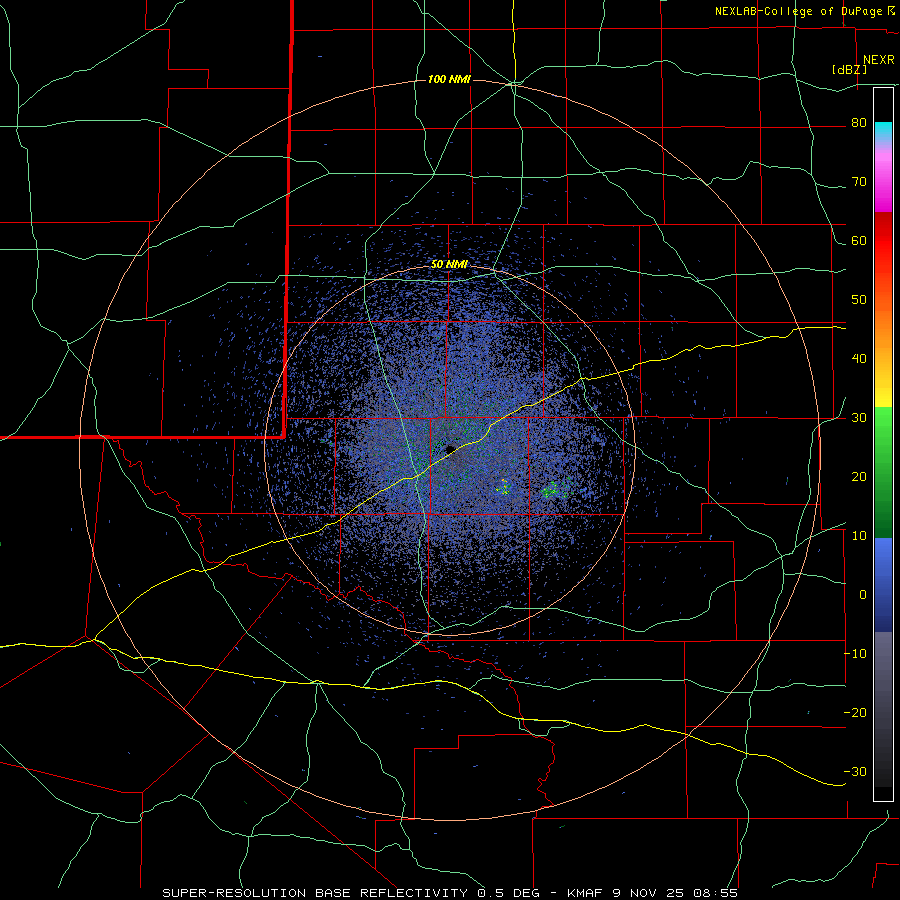Click the cyan segment of color bar
The width and height of the screenshot is (900, 900).
tap(883, 132)
